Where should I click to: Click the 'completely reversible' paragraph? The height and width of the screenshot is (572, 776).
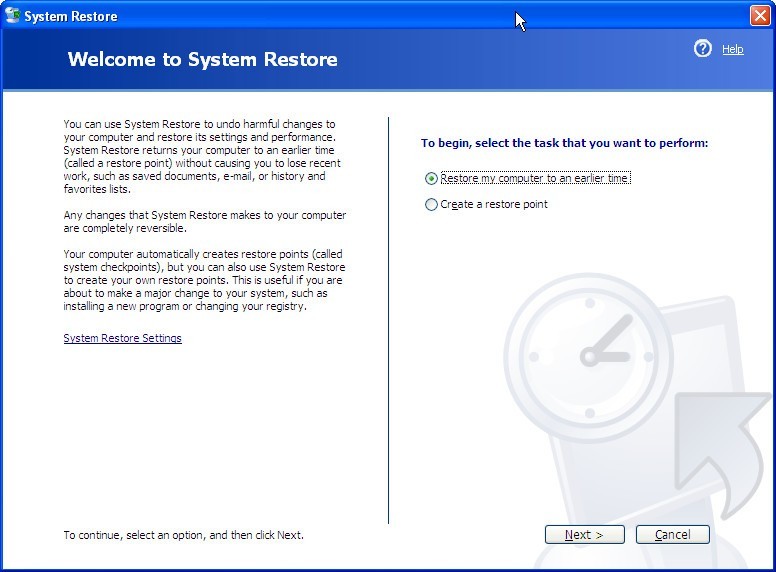point(204,222)
